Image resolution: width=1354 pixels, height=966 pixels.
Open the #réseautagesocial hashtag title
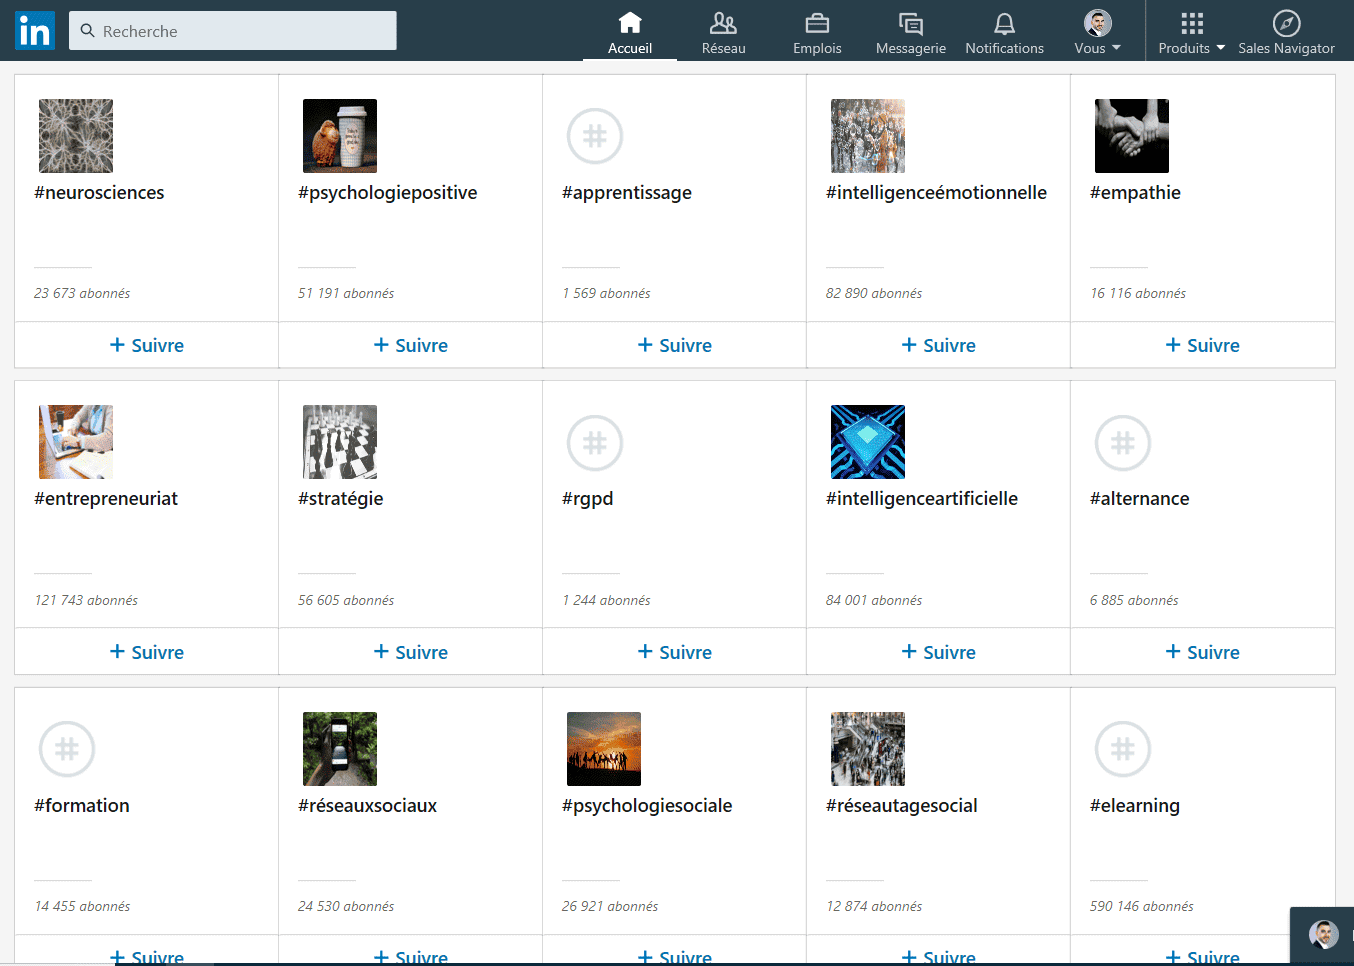coord(902,806)
